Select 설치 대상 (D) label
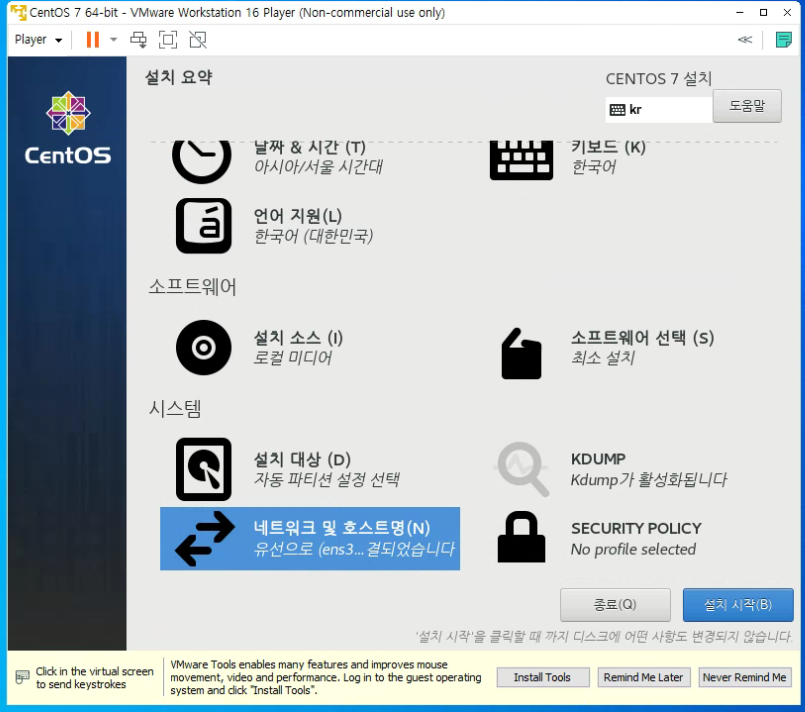Screen dimensions: 805x712 point(302,459)
